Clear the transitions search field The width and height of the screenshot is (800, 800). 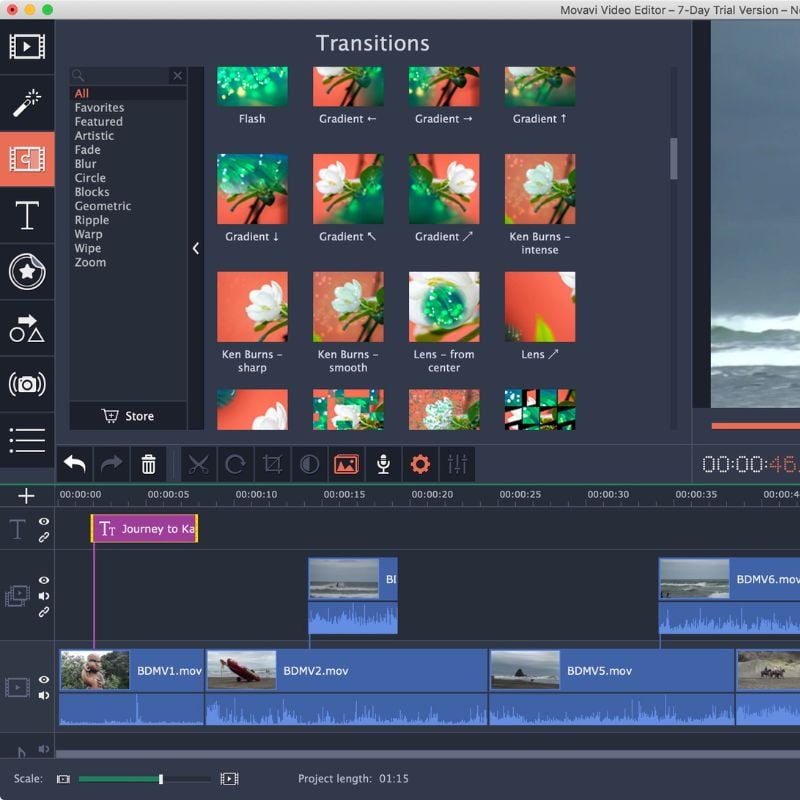click(178, 76)
